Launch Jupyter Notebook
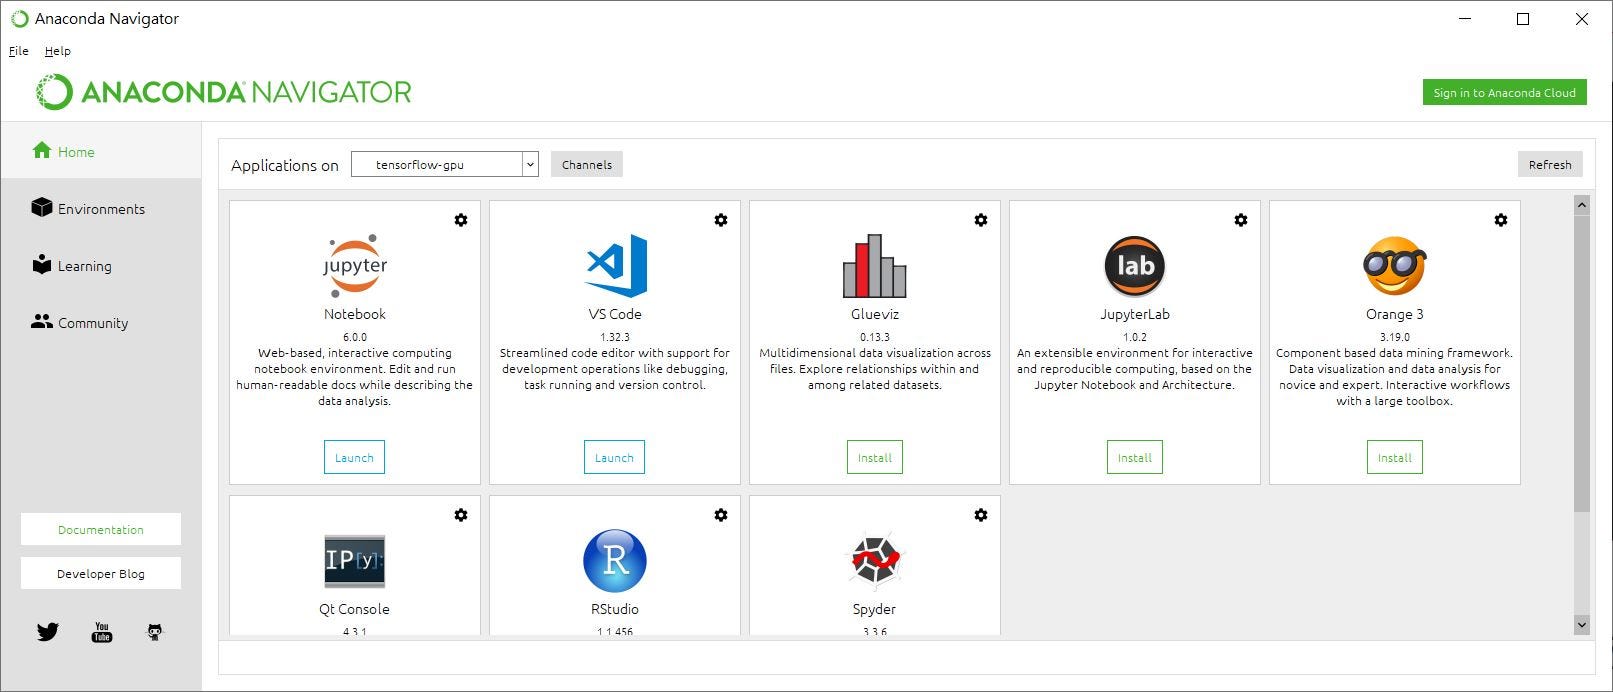This screenshot has height=692, width=1613. coord(354,457)
